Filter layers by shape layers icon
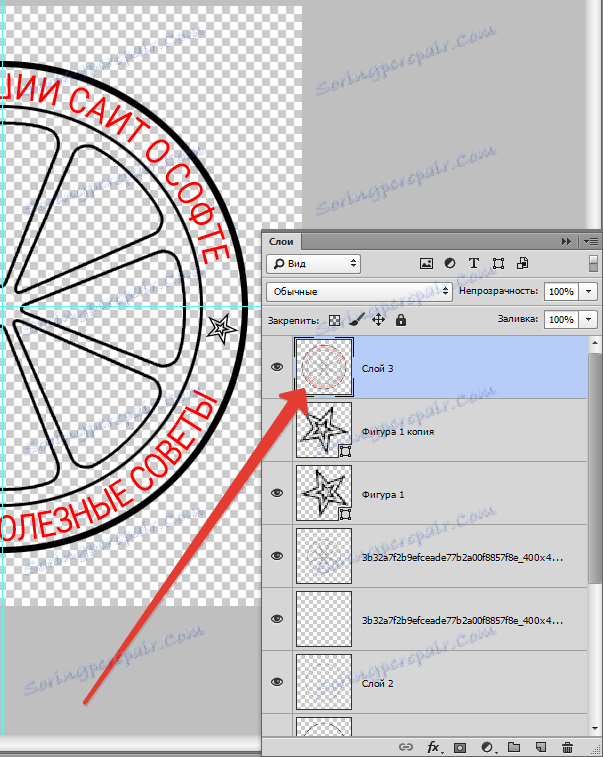603x757 pixels. point(498,264)
